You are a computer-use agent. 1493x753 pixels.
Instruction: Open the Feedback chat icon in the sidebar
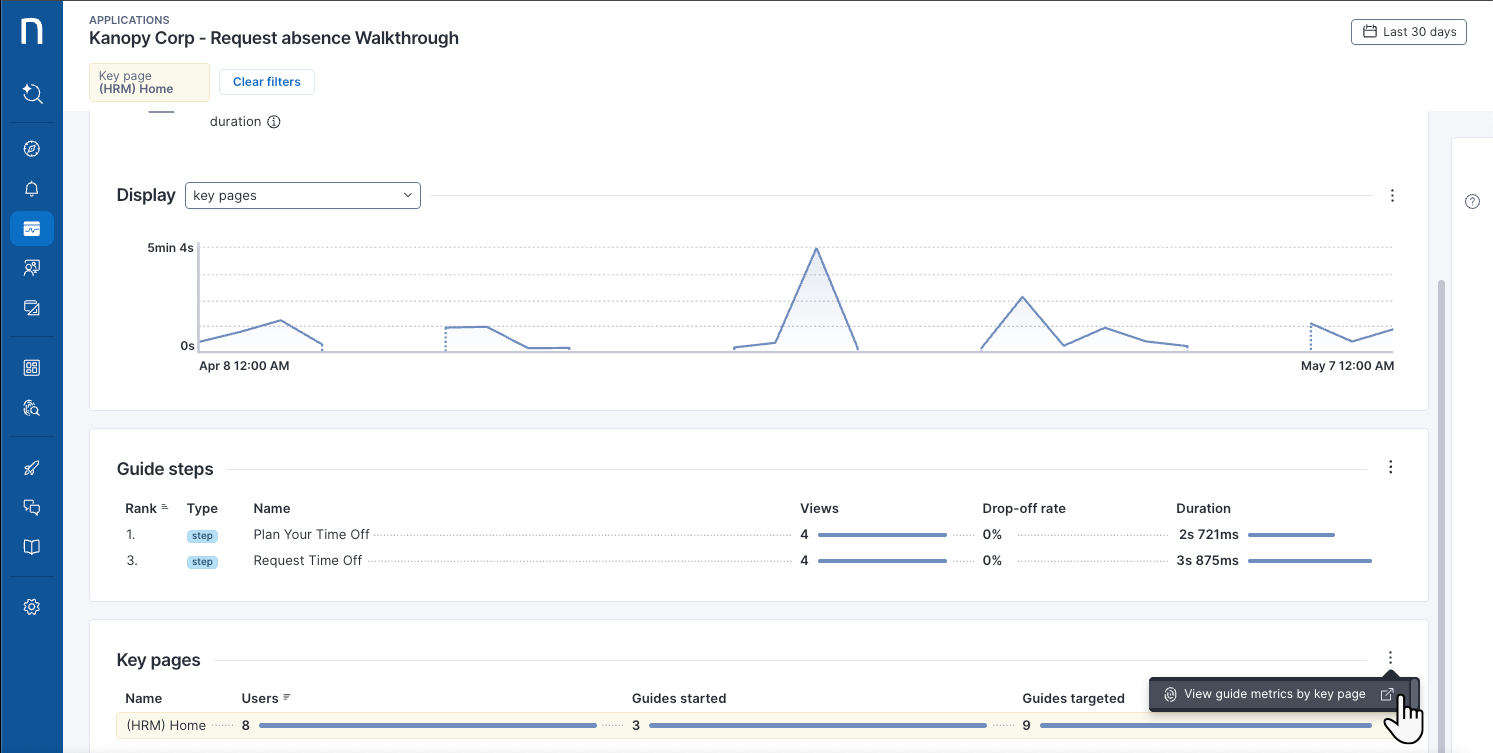pos(32,507)
